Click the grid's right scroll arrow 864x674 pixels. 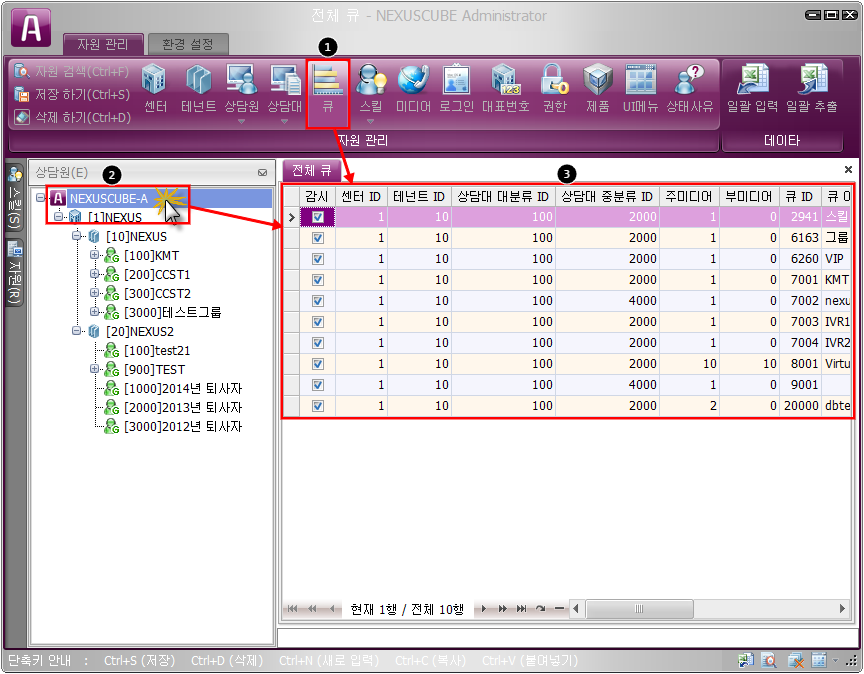(x=842, y=608)
